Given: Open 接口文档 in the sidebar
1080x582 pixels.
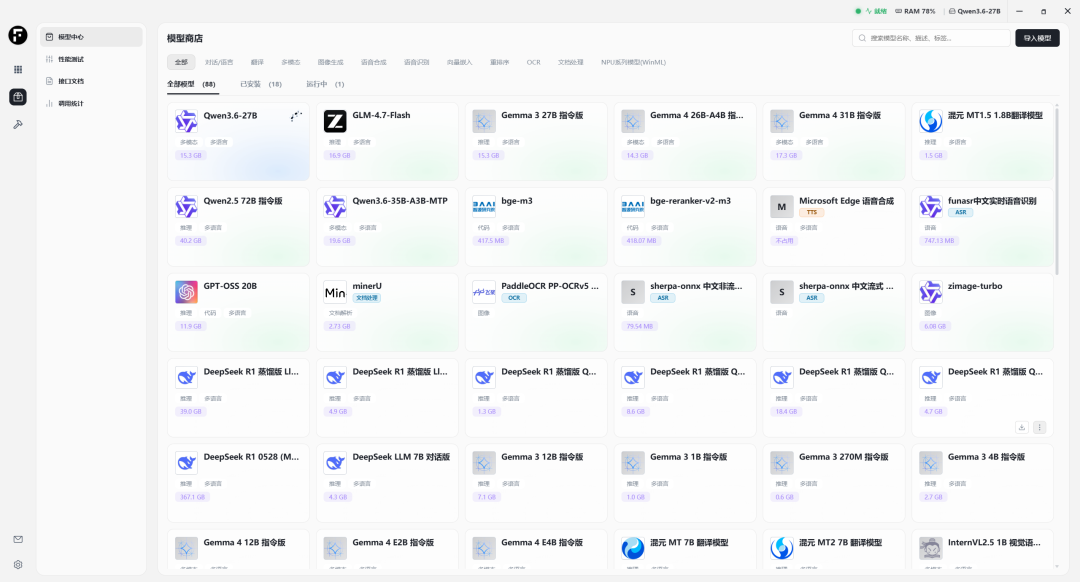Looking at the screenshot, I should pyautogui.click(x=91, y=81).
